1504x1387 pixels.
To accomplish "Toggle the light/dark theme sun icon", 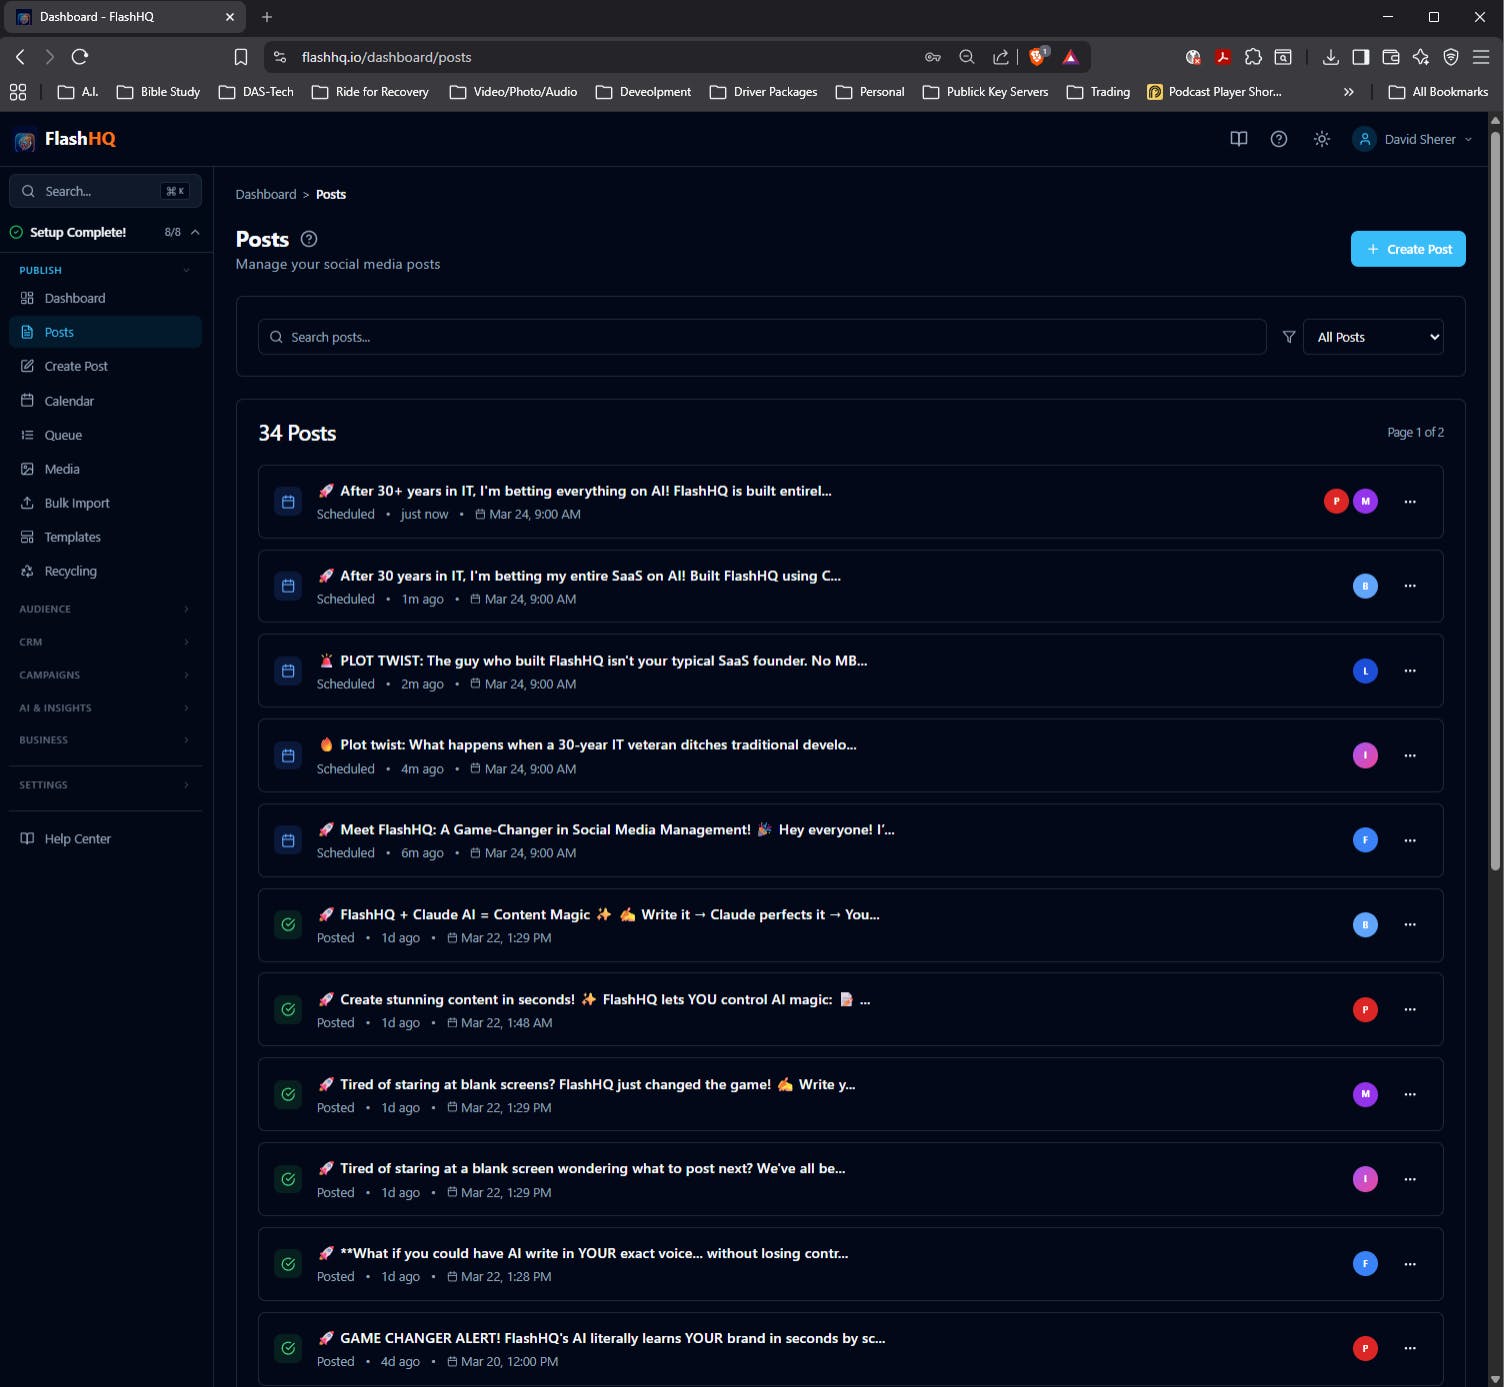I will pos(1321,139).
